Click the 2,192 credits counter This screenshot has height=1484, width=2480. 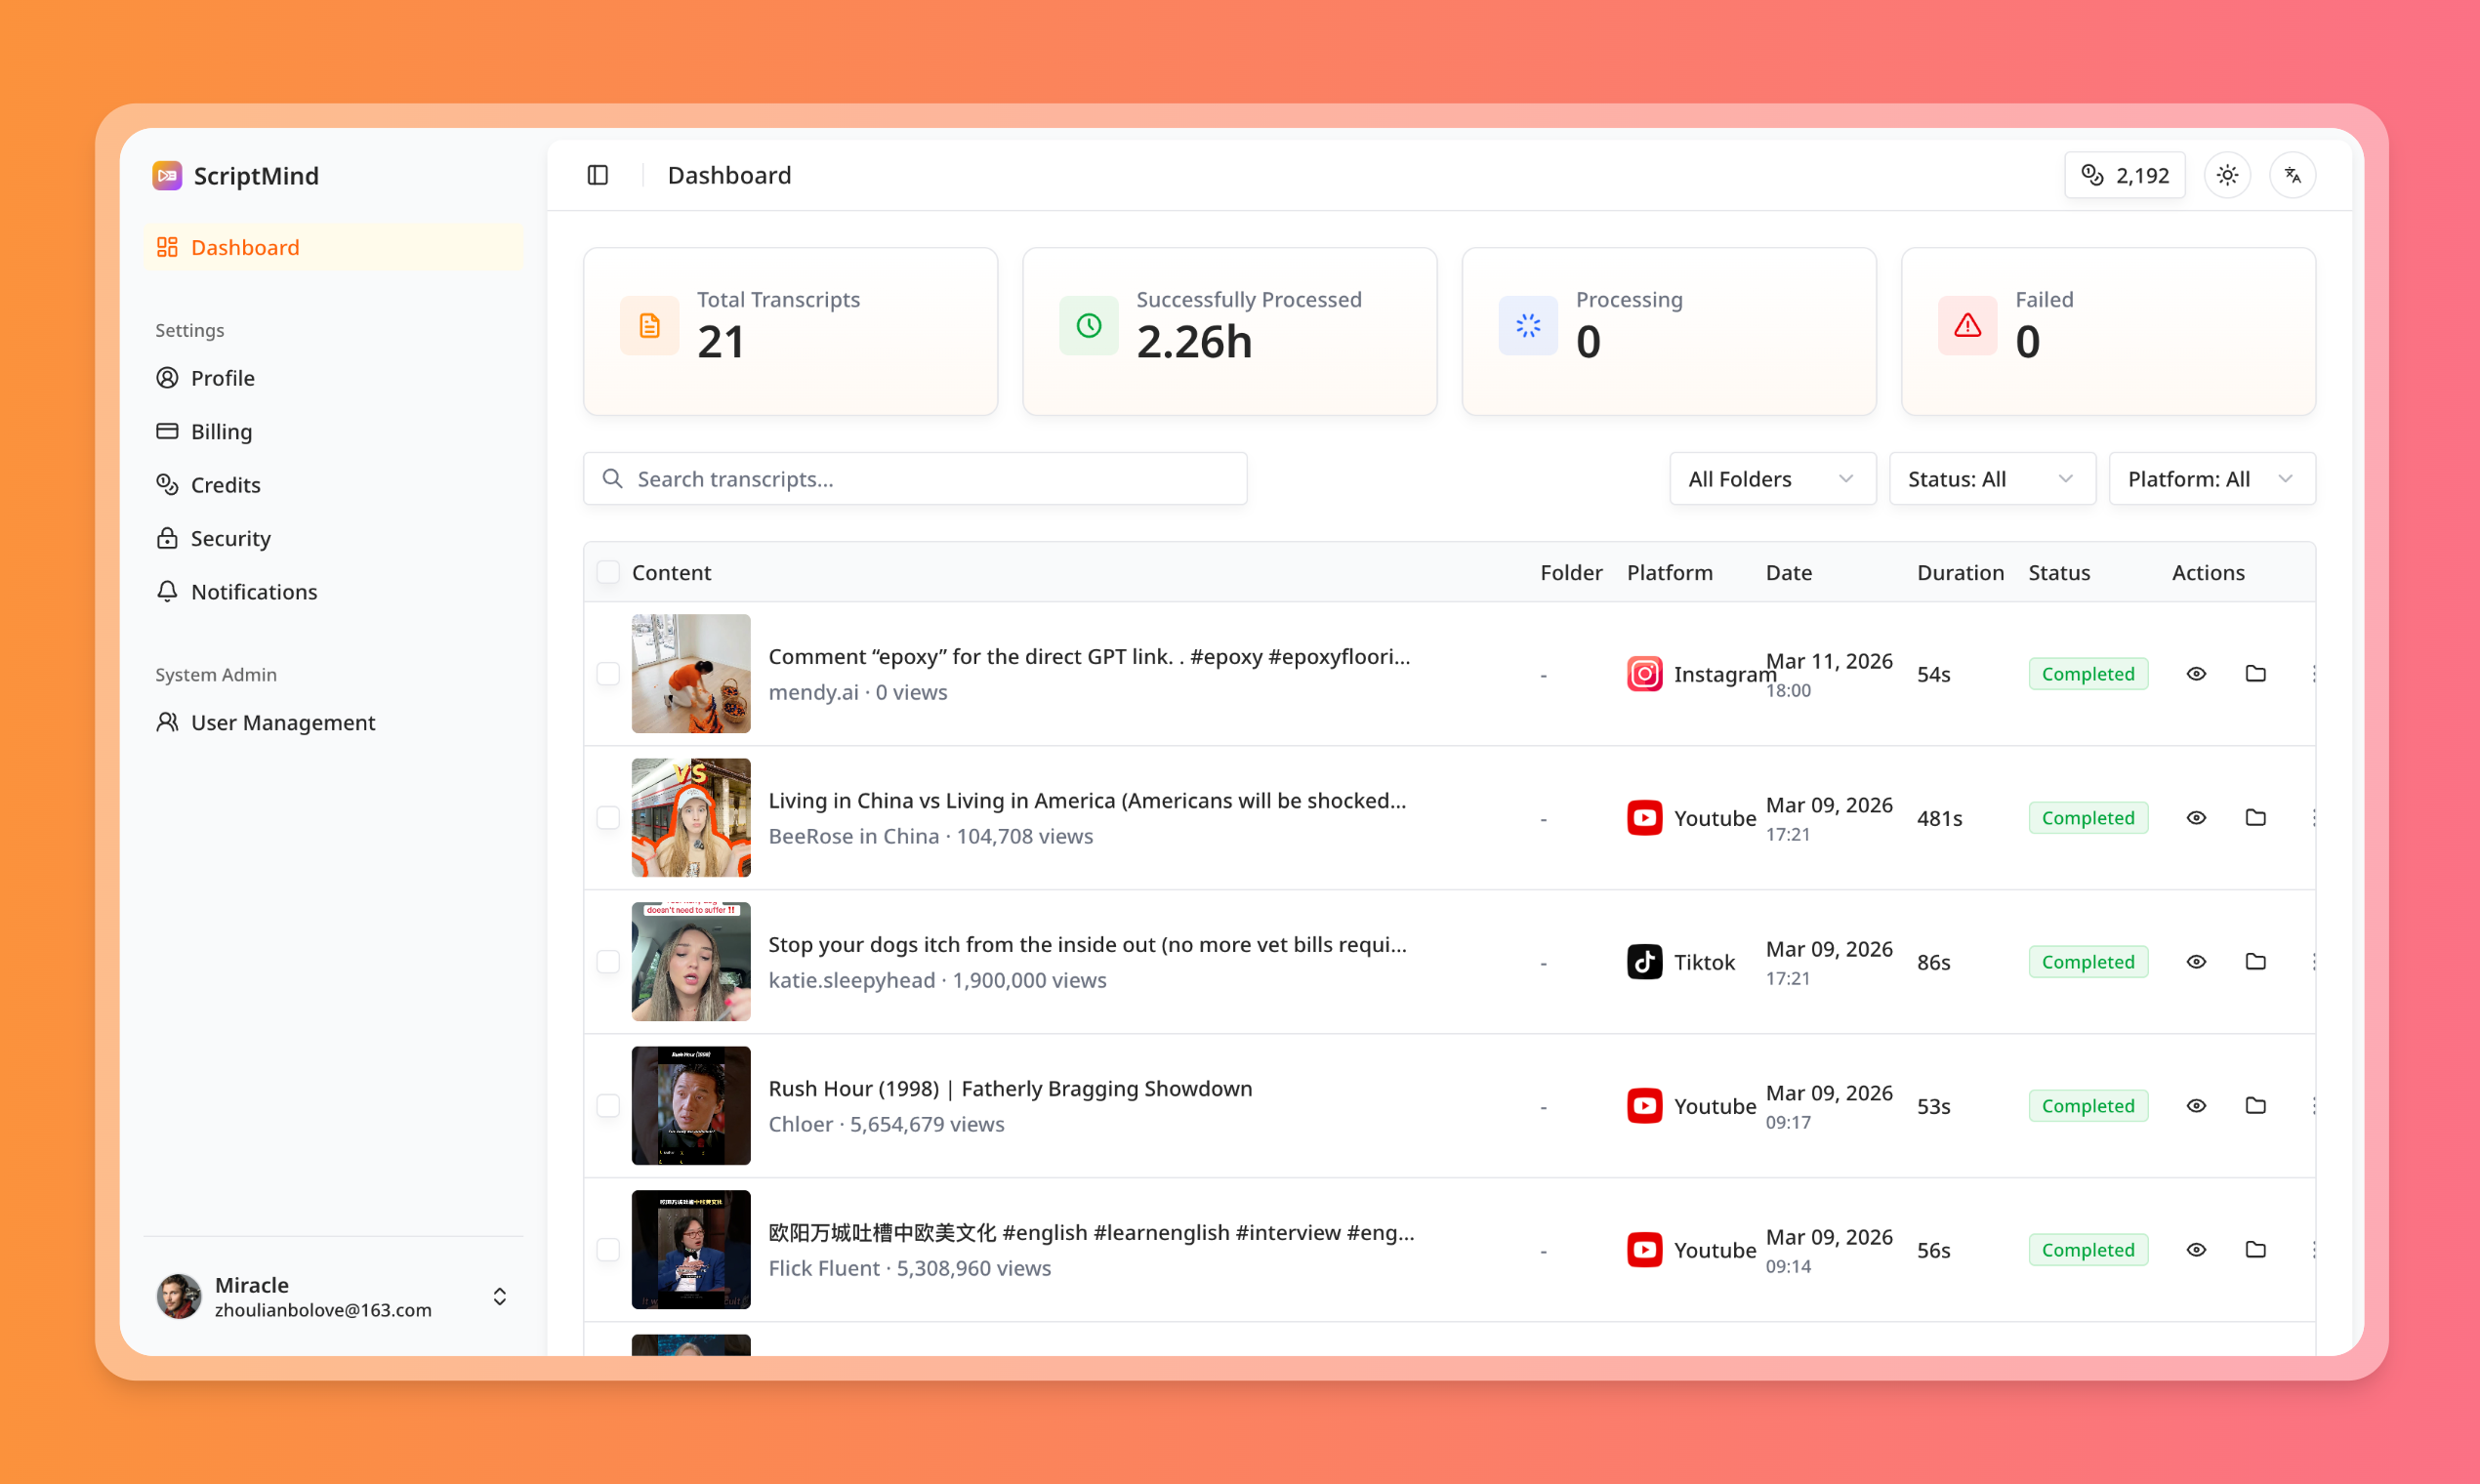click(2124, 175)
